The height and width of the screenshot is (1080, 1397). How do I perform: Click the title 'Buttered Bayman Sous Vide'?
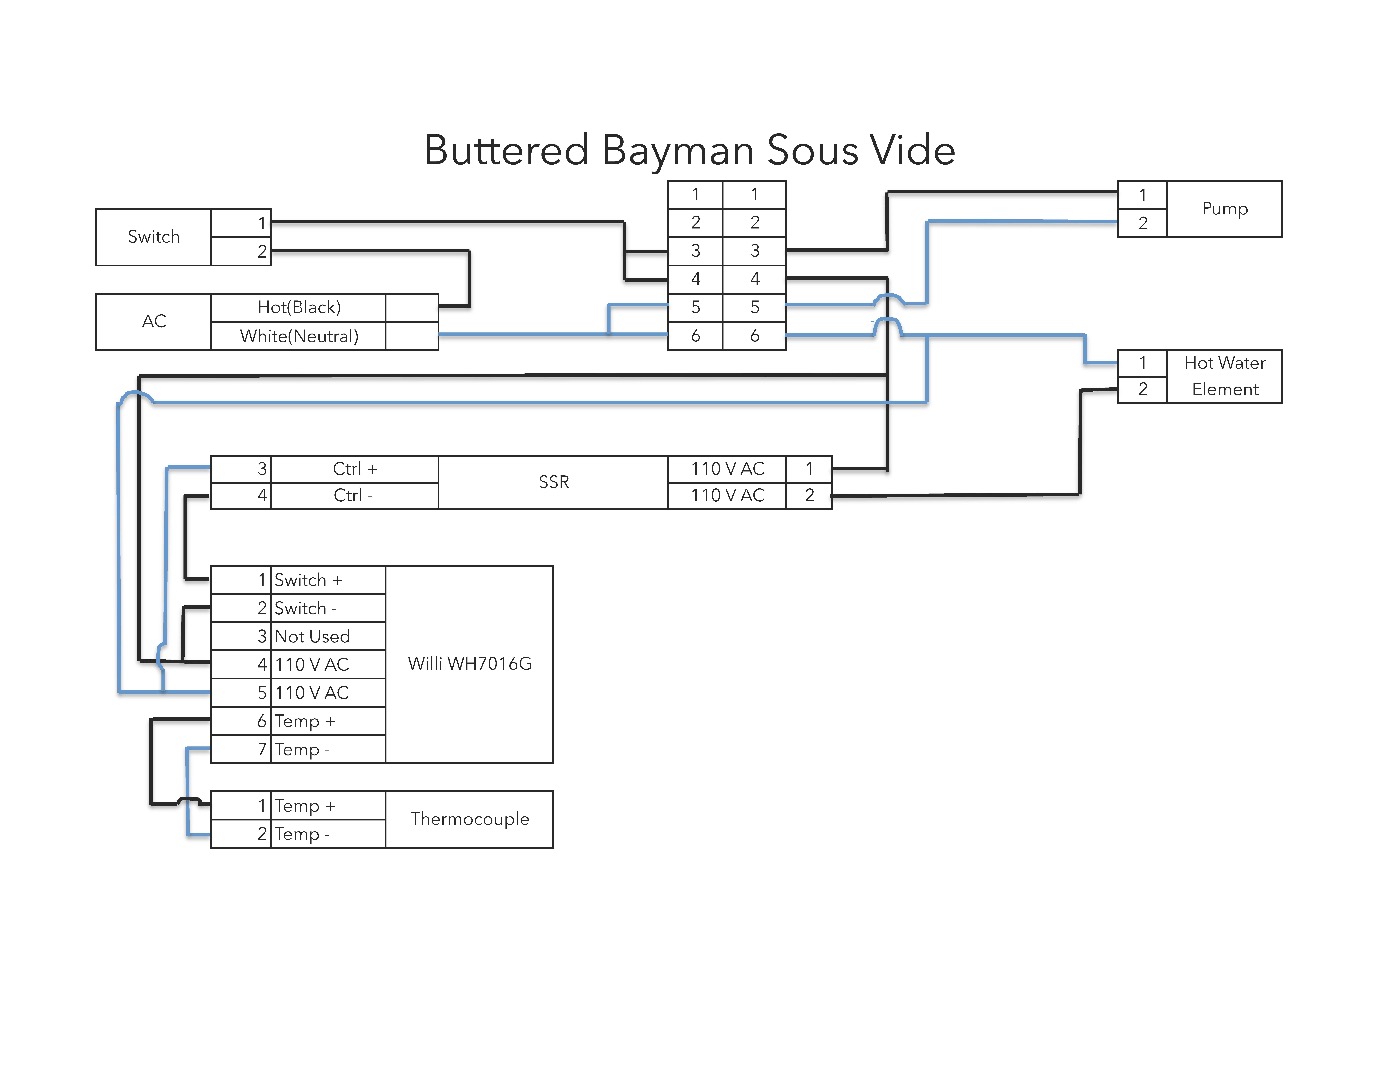[690, 150]
